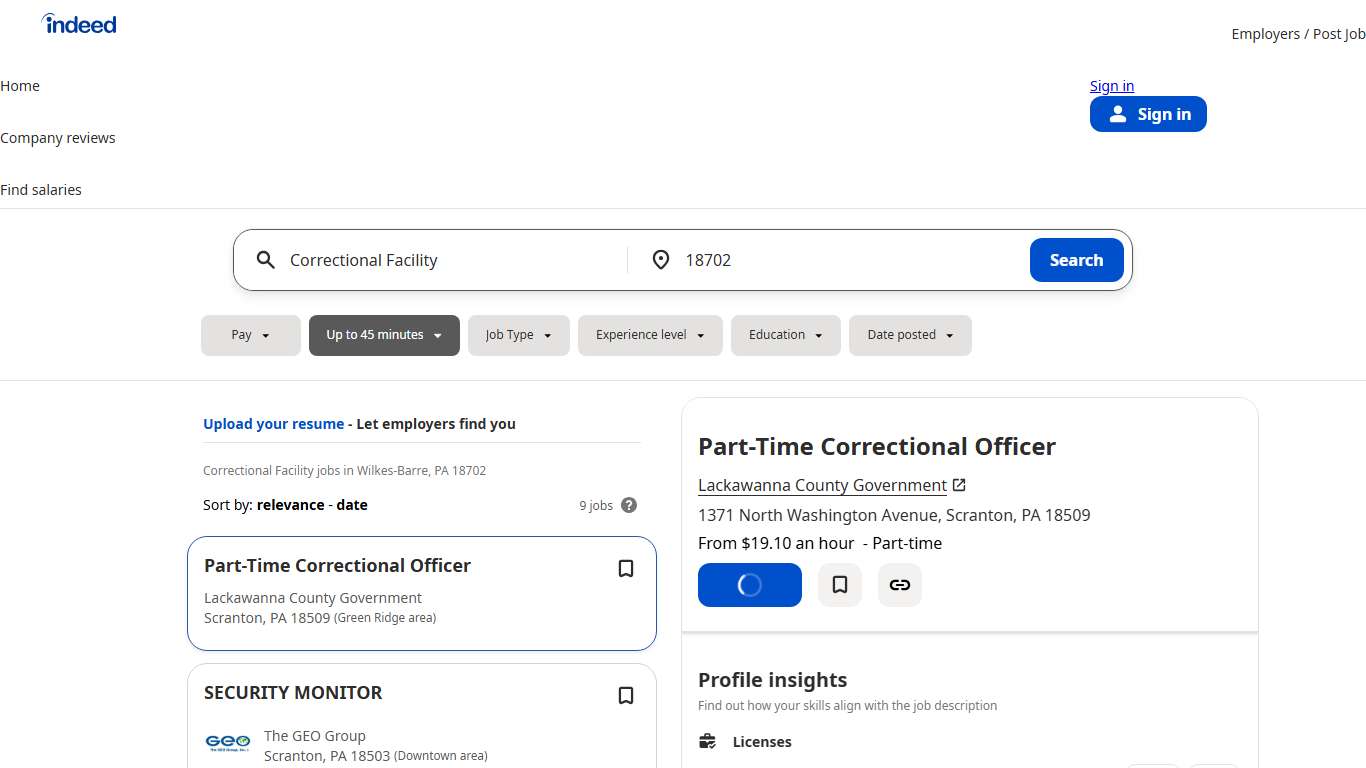Sort results by date

coord(351,505)
